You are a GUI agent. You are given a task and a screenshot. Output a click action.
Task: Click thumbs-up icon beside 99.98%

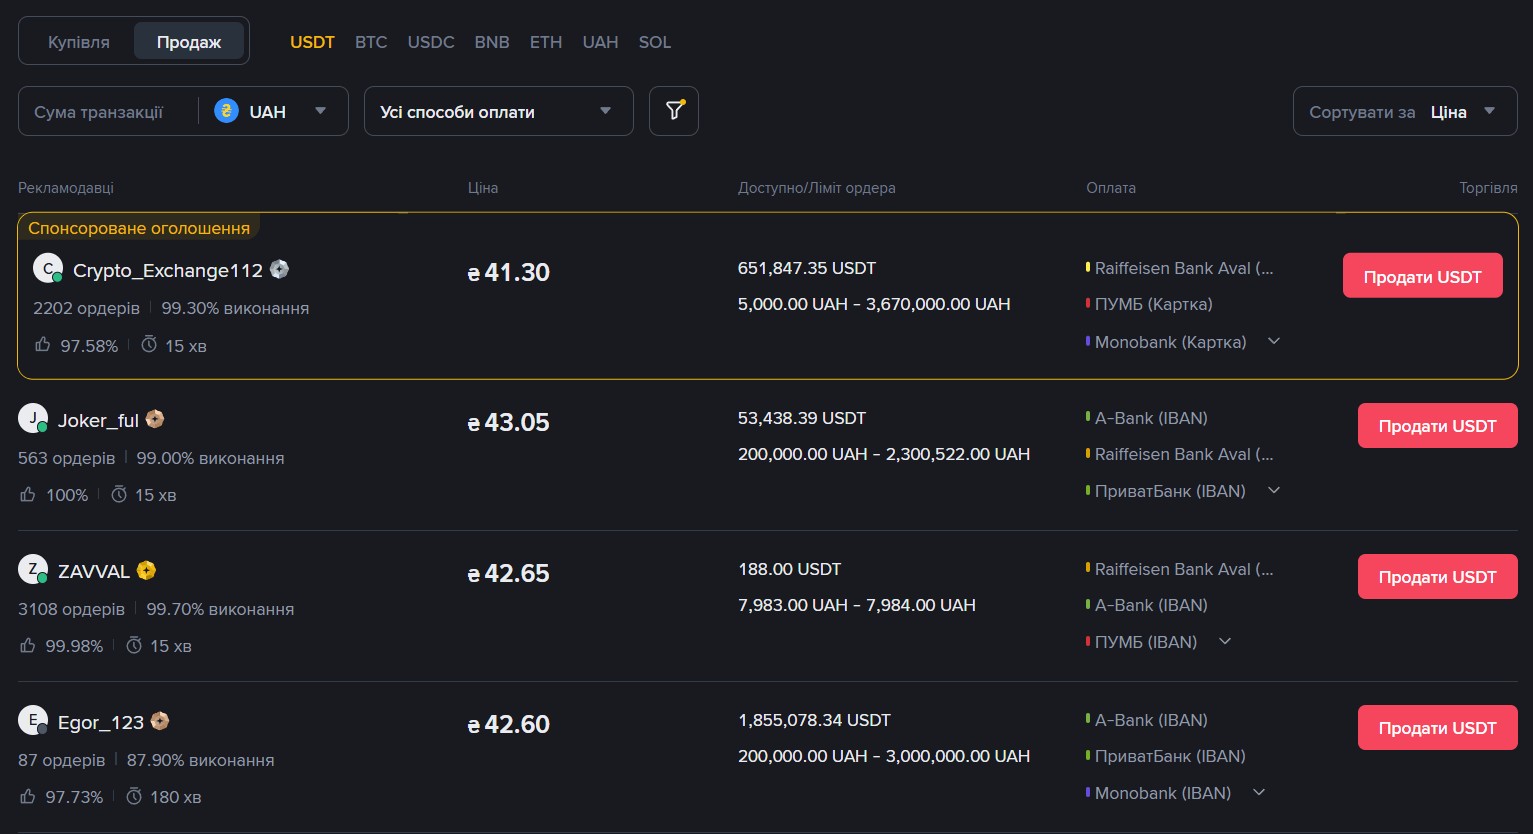click(x=28, y=645)
